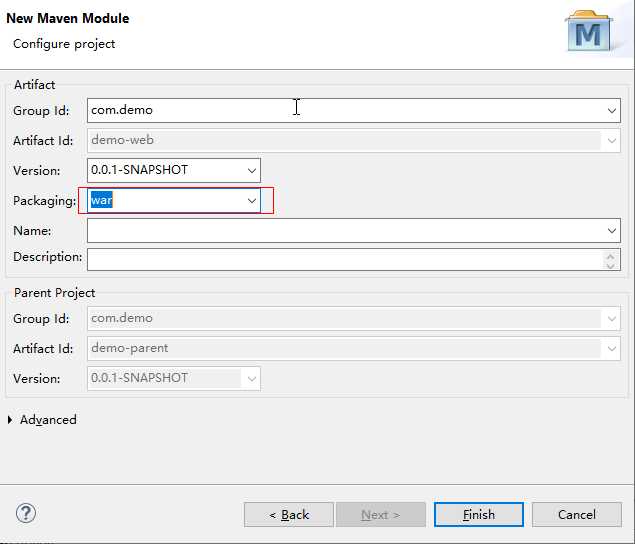Expand the Advanced section
This screenshot has width=635, height=544.
[x=11, y=420]
